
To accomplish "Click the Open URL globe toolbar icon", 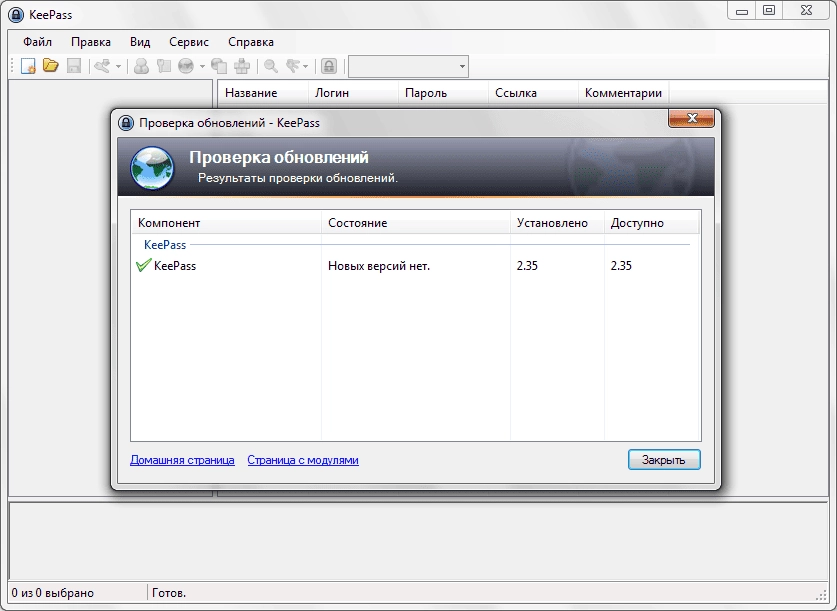I will pyautogui.click(x=186, y=66).
